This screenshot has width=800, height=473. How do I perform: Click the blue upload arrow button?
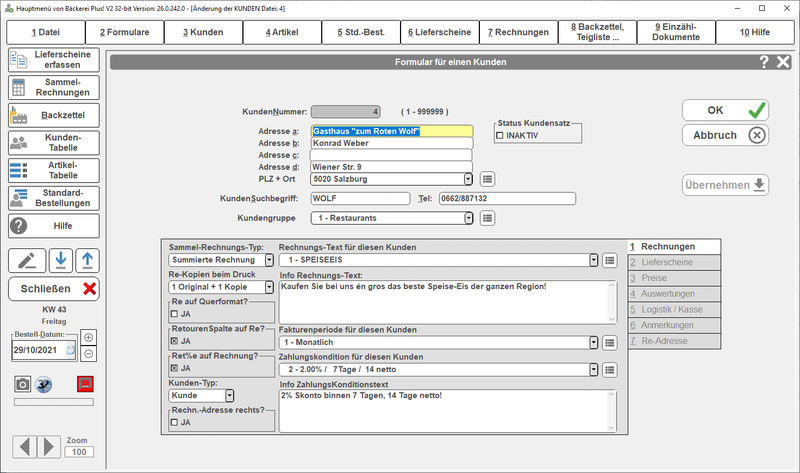[x=87, y=261]
